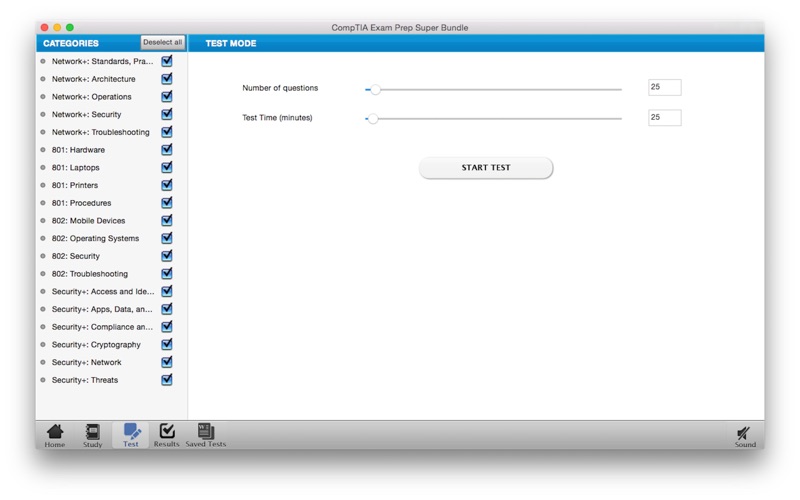The height and width of the screenshot is (500, 800).
Task: Uncheck the 801: Hardware checkbox
Action: click(x=167, y=150)
